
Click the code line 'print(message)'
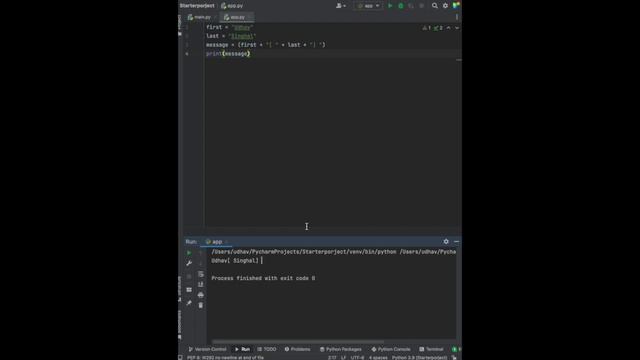coord(228,53)
